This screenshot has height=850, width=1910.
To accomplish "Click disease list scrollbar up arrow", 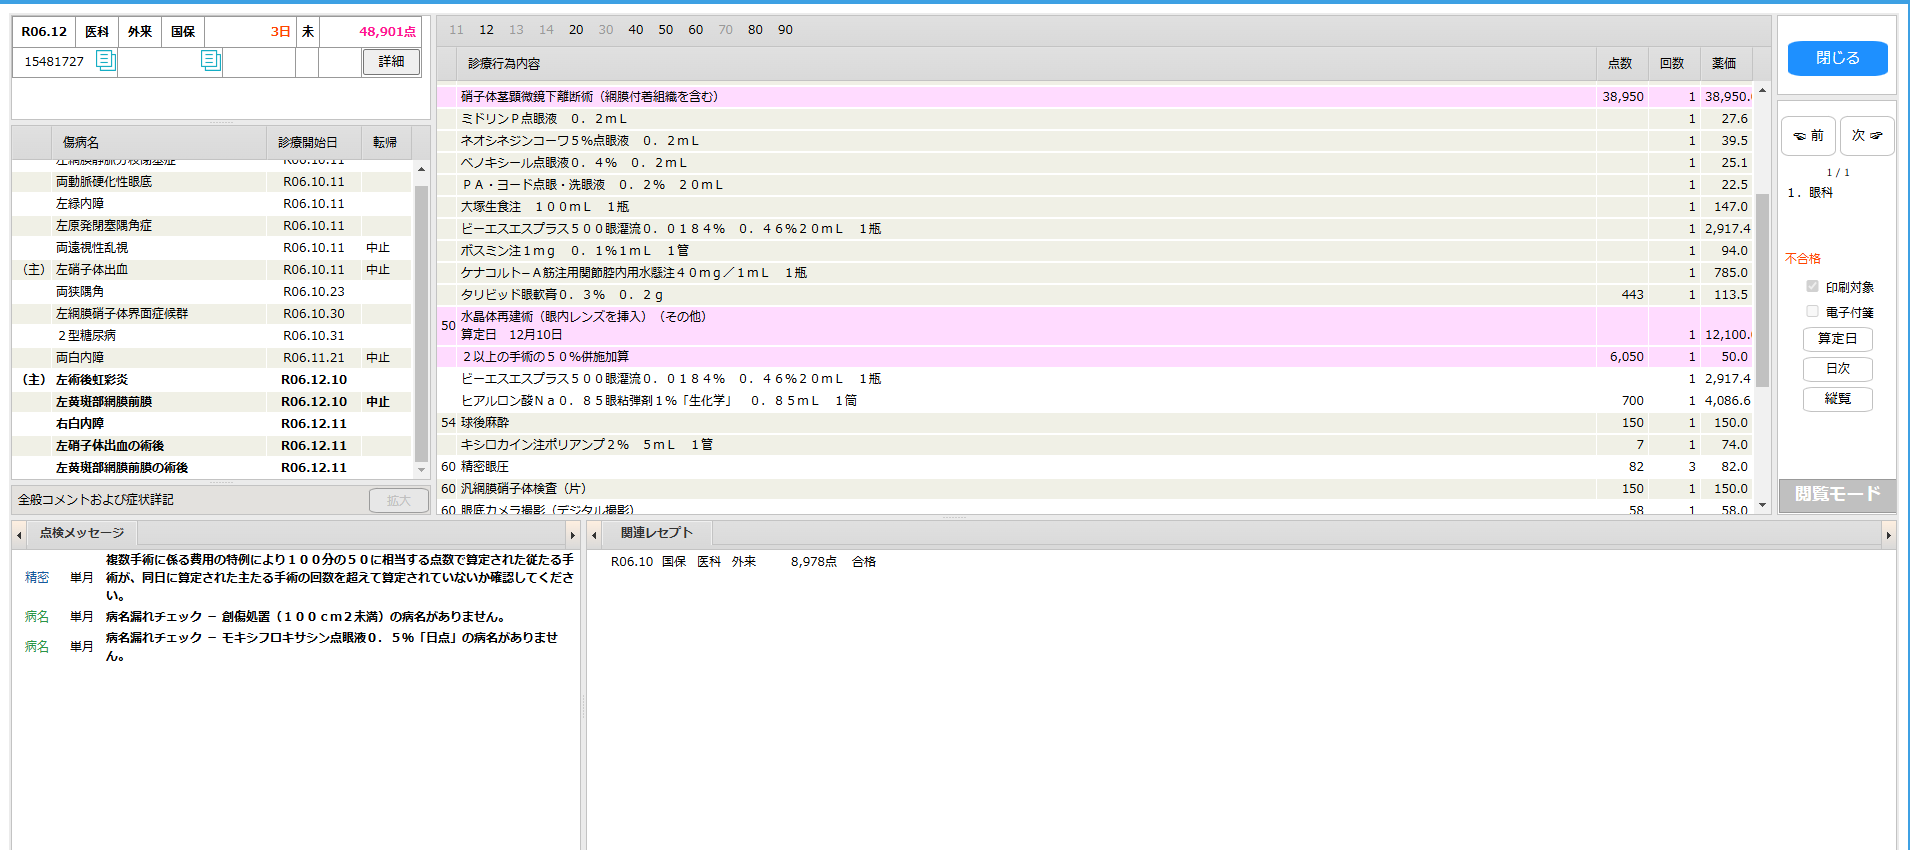I will (x=421, y=169).
